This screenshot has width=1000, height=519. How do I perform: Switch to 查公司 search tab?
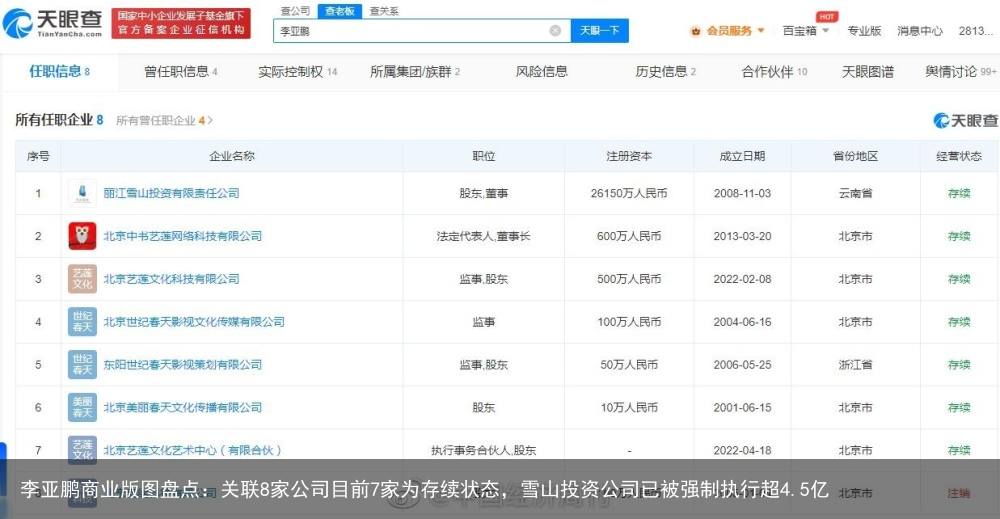coord(295,11)
